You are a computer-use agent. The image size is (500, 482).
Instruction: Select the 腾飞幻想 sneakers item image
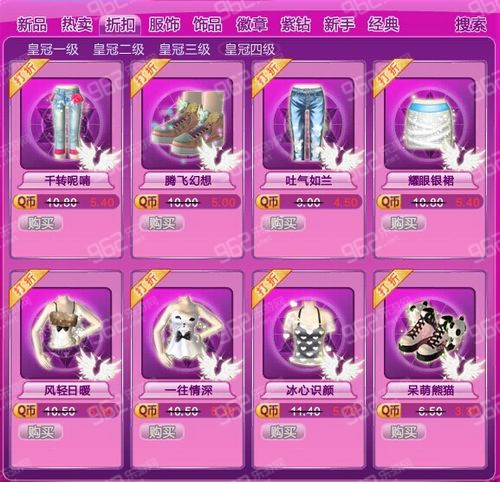[187, 124]
